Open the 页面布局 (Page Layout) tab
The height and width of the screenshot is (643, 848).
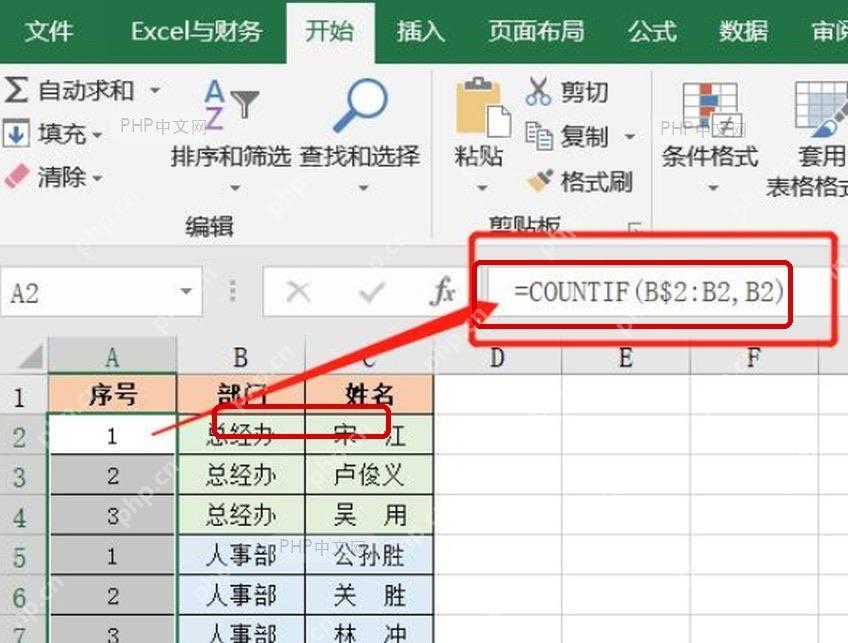click(x=536, y=30)
